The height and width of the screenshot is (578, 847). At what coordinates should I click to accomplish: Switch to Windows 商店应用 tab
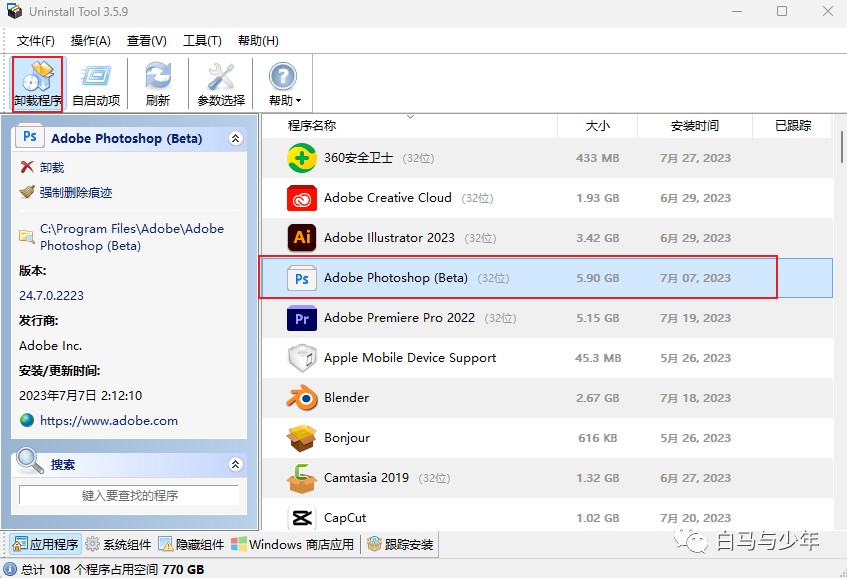coord(292,544)
